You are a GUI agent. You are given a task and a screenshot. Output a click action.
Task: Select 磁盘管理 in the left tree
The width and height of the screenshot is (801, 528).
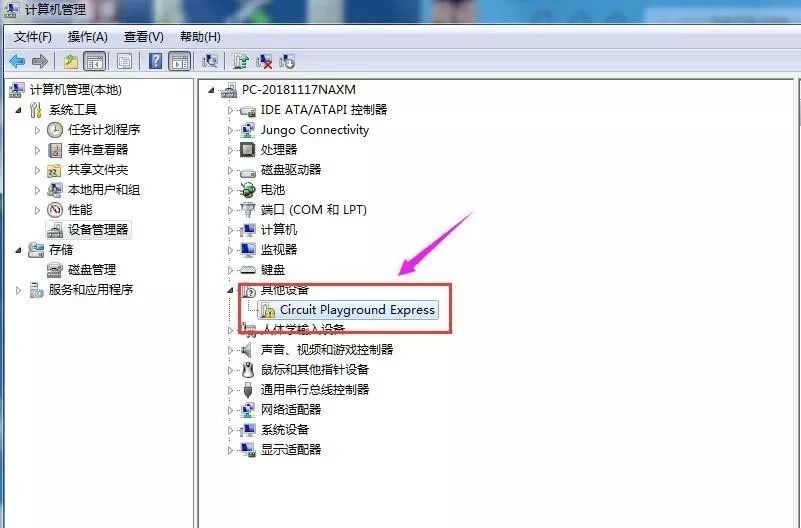click(x=92, y=270)
